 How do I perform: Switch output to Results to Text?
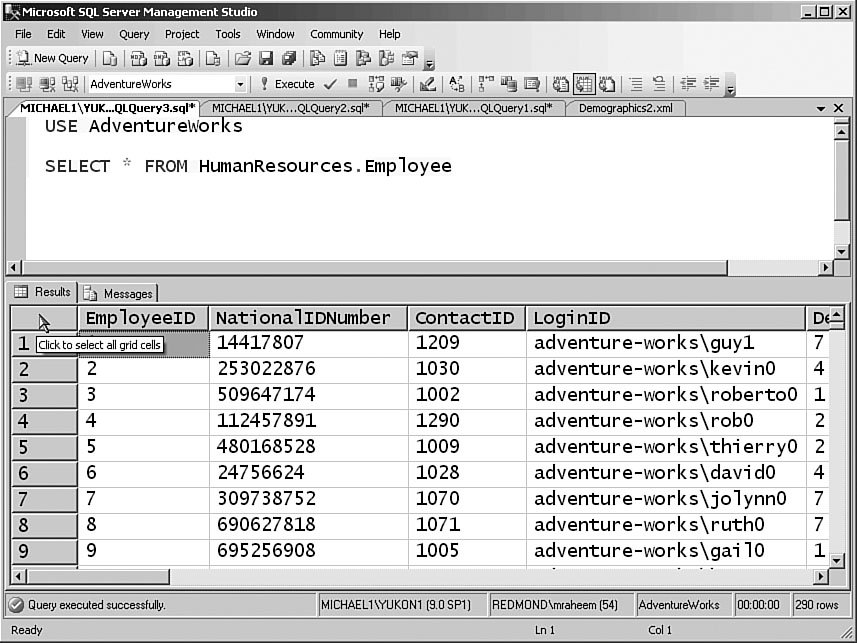pyautogui.click(x=561, y=84)
